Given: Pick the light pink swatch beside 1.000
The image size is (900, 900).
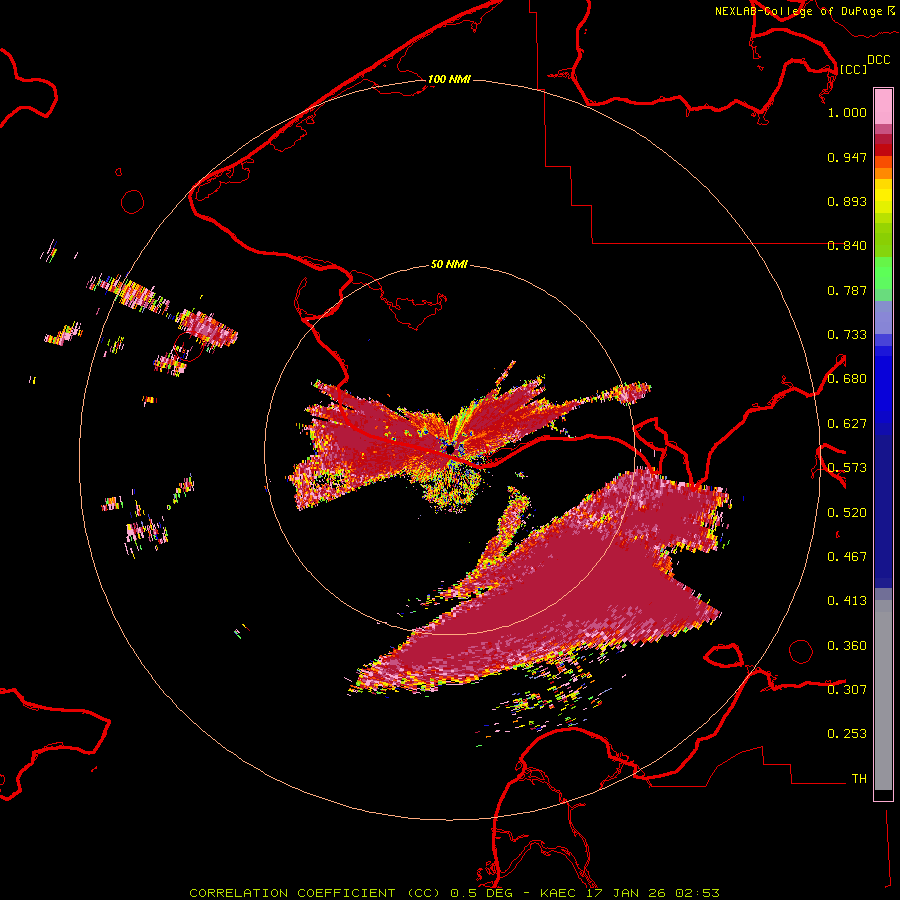Looking at the screenshot, I should [883, 107].
